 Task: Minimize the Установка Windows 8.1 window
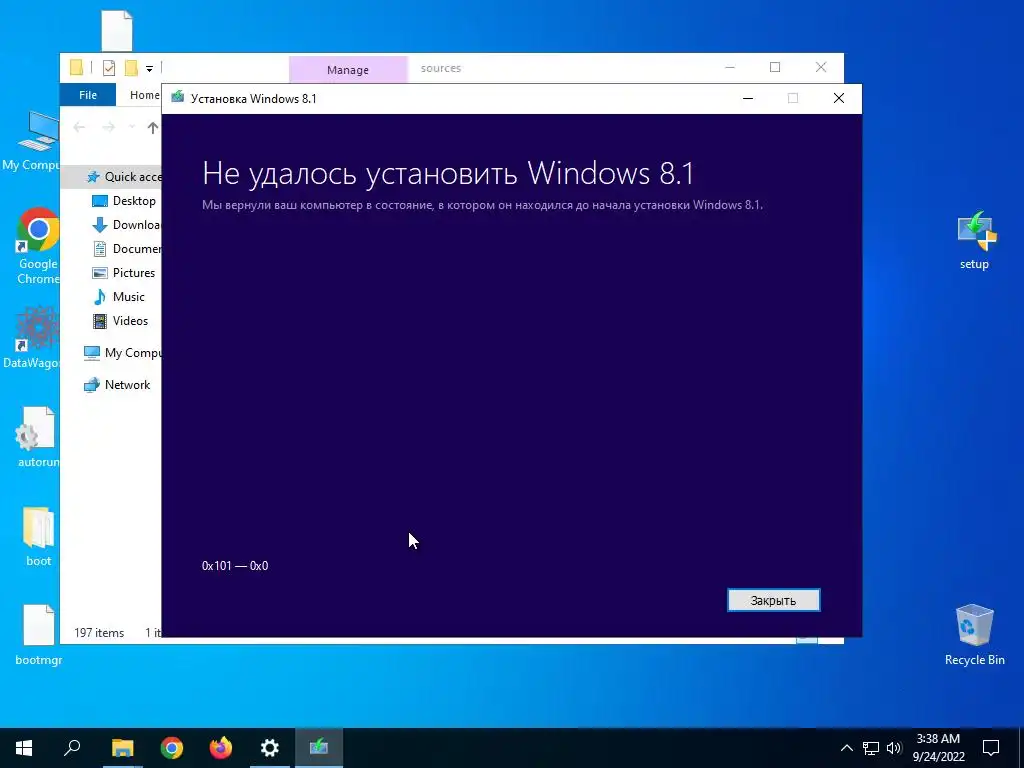[748, 98]
